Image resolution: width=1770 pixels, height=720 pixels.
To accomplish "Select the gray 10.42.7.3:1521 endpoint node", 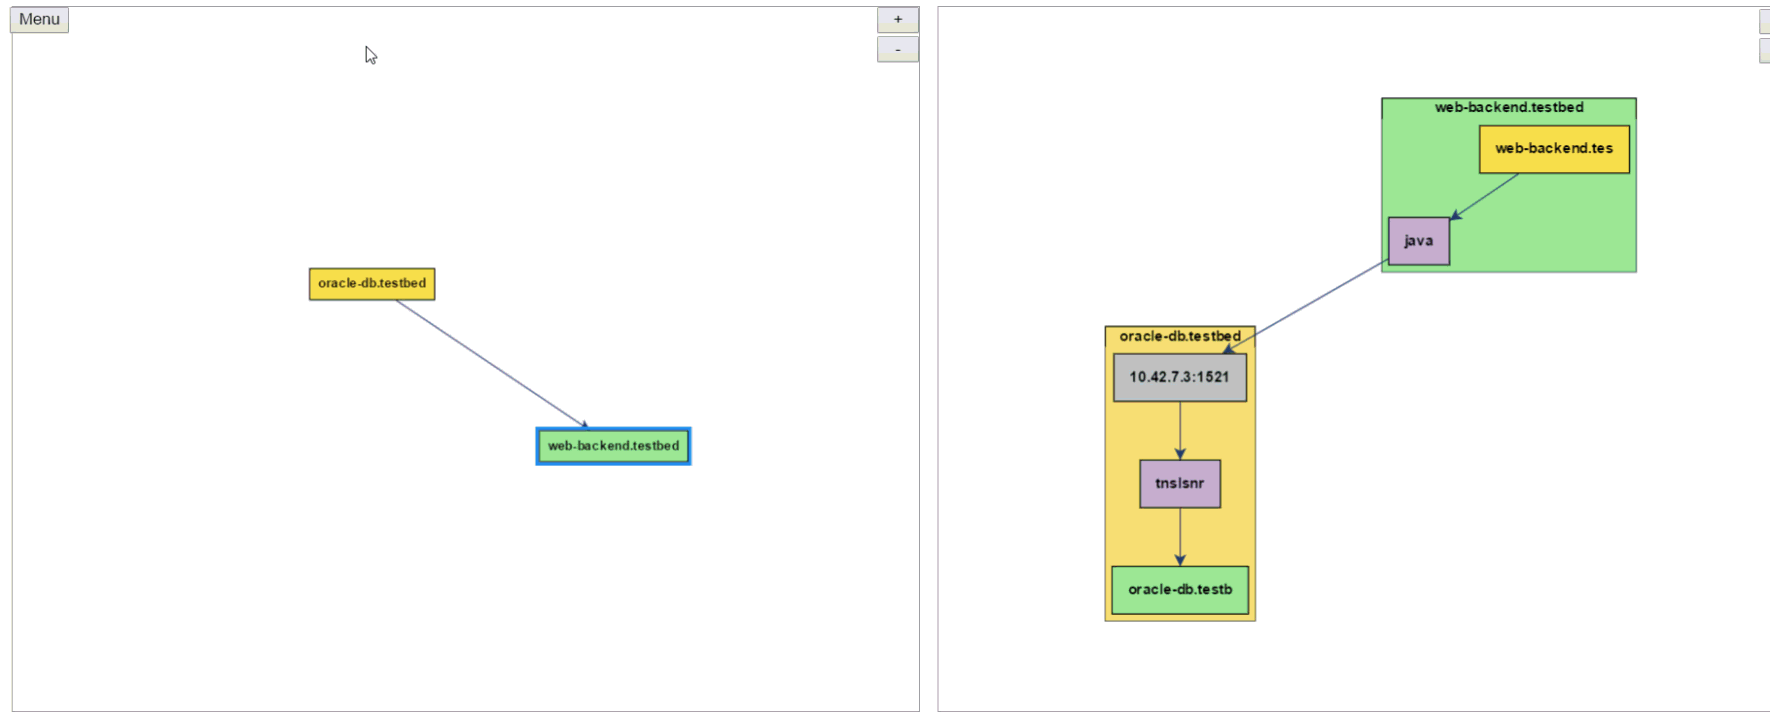I will tap(1179, 377).
